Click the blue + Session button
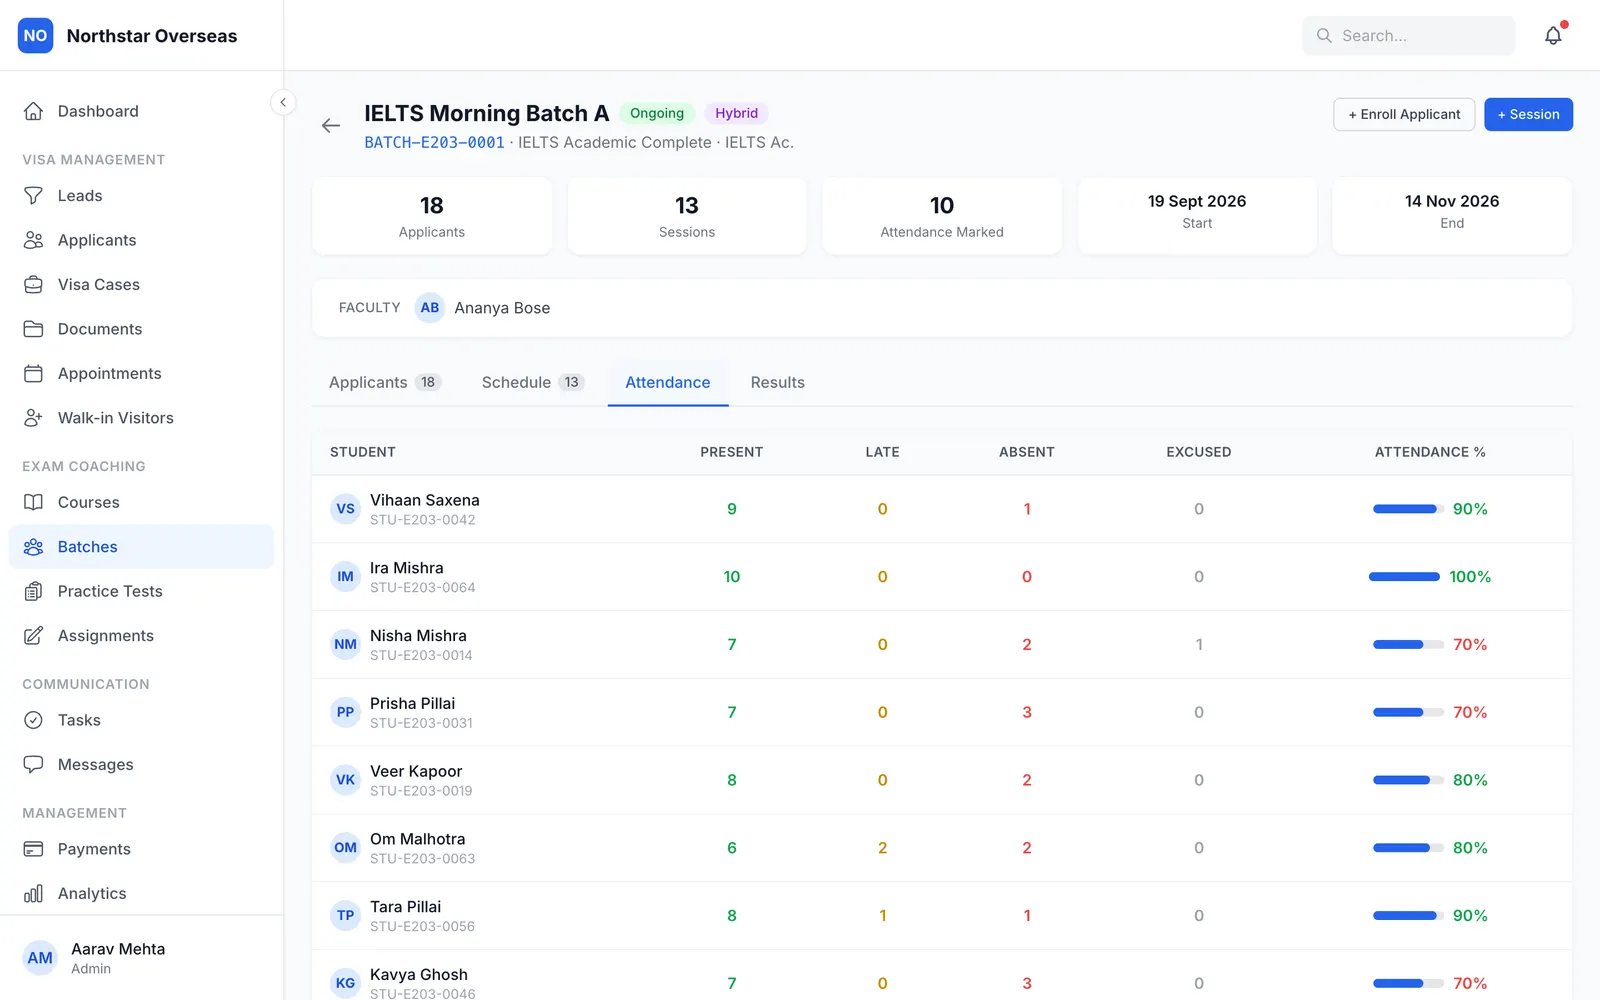1600x1000 pixels. (x=1528, y=114)
